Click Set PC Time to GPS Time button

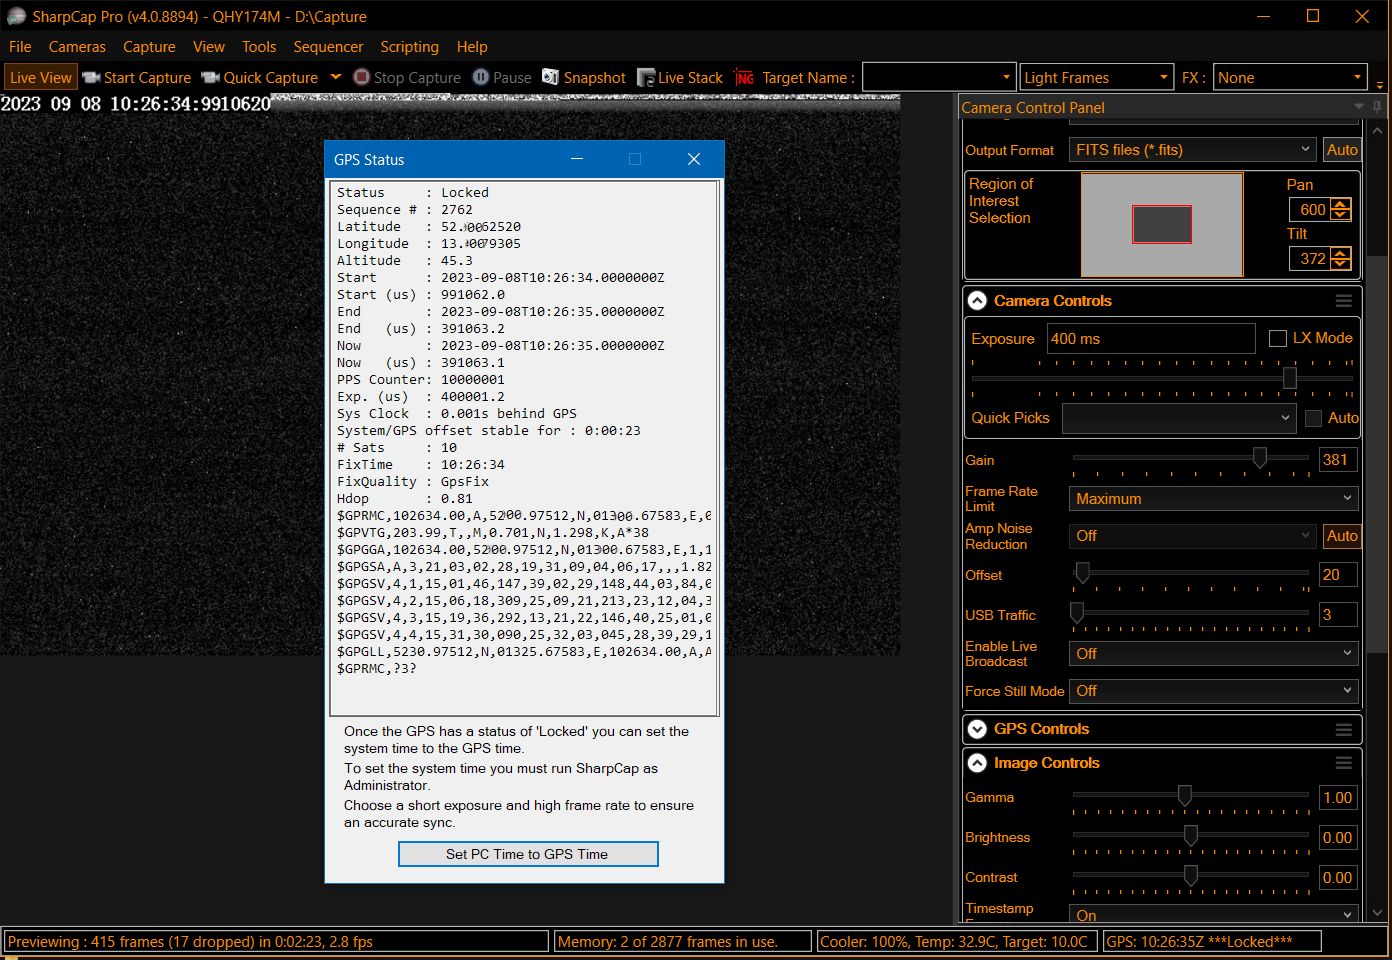tap(528, 854)
